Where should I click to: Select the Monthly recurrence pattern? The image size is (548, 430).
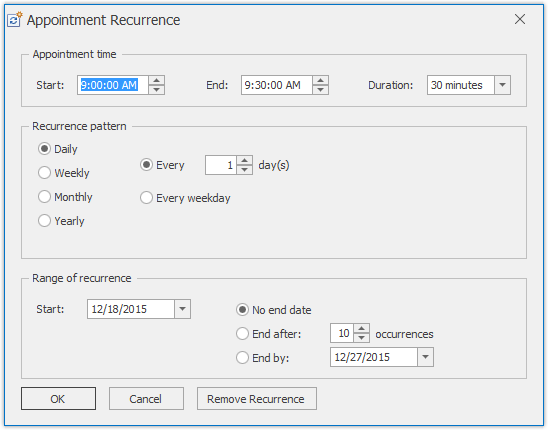(x=65, y=197)
